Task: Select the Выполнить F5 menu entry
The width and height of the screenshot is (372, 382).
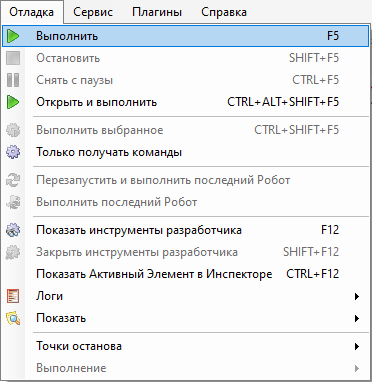Action: [x=186, y=36]
